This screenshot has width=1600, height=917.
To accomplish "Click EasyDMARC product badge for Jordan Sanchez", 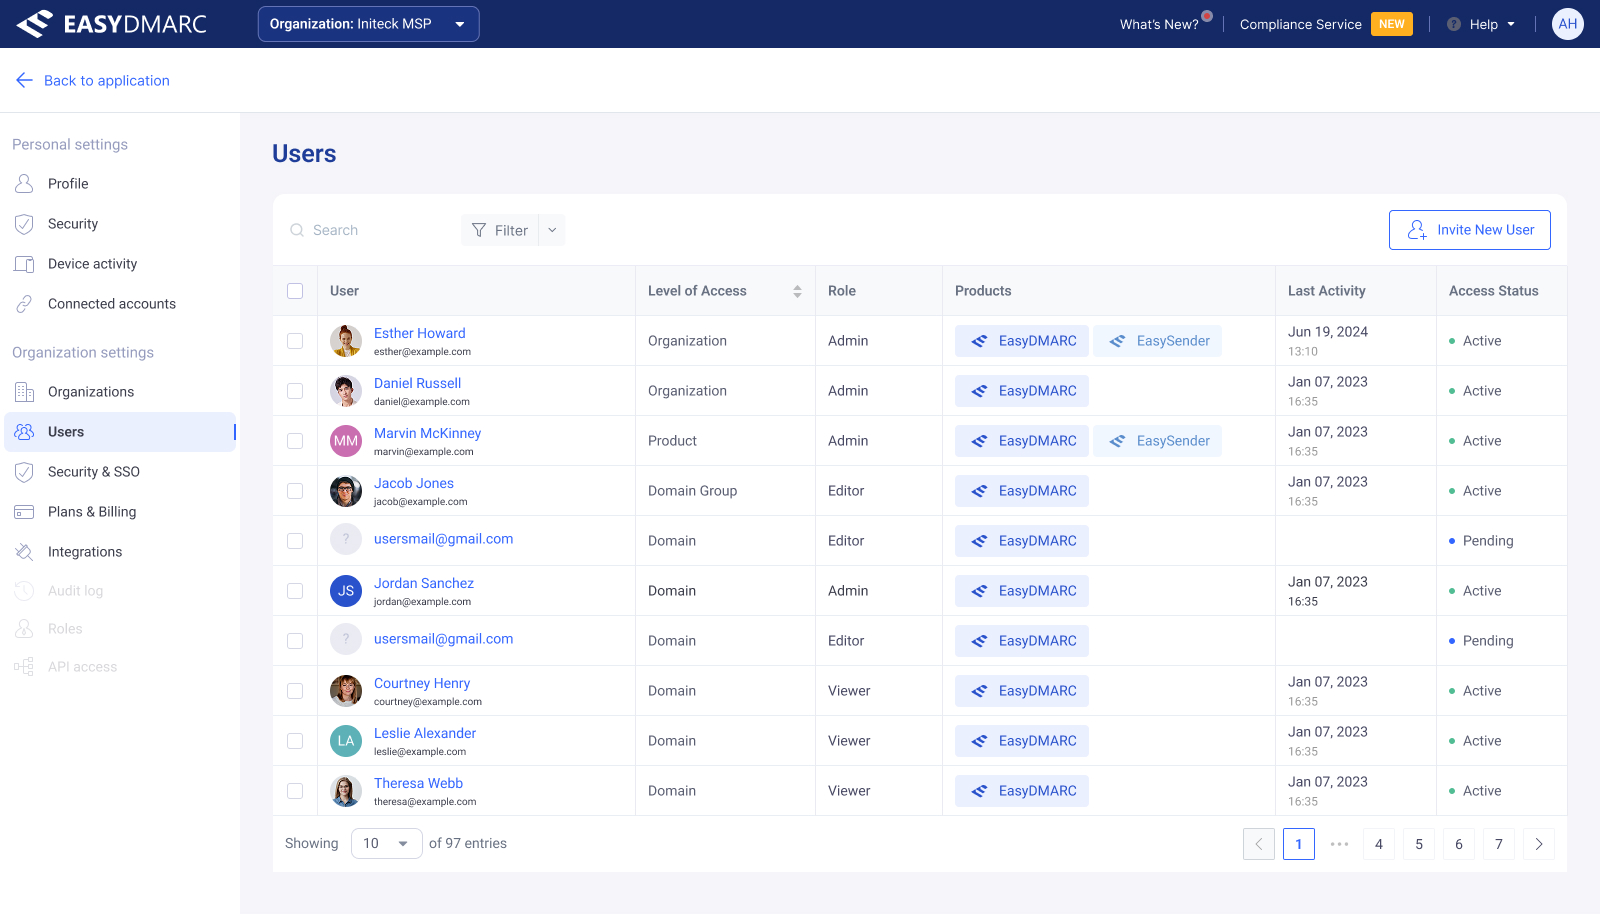I will (x=1022, y=591).
